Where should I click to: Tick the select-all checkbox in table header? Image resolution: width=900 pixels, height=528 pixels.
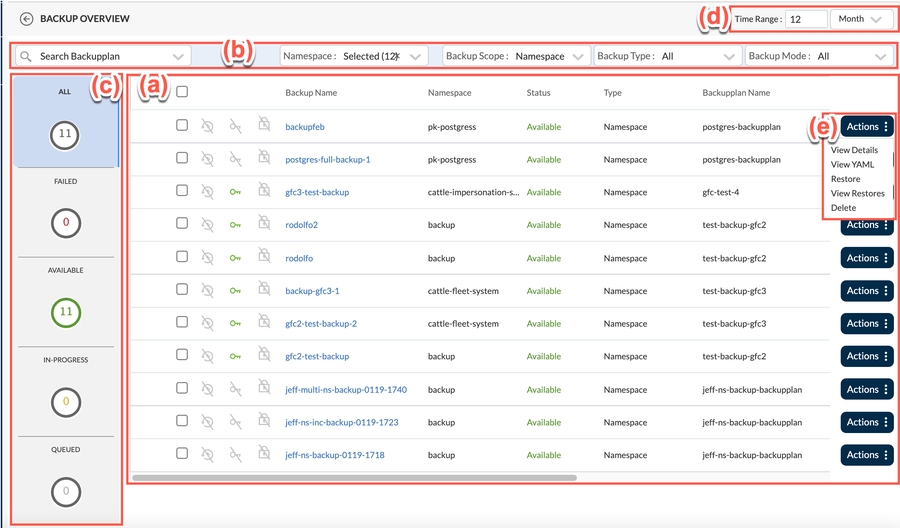[182, 92]
